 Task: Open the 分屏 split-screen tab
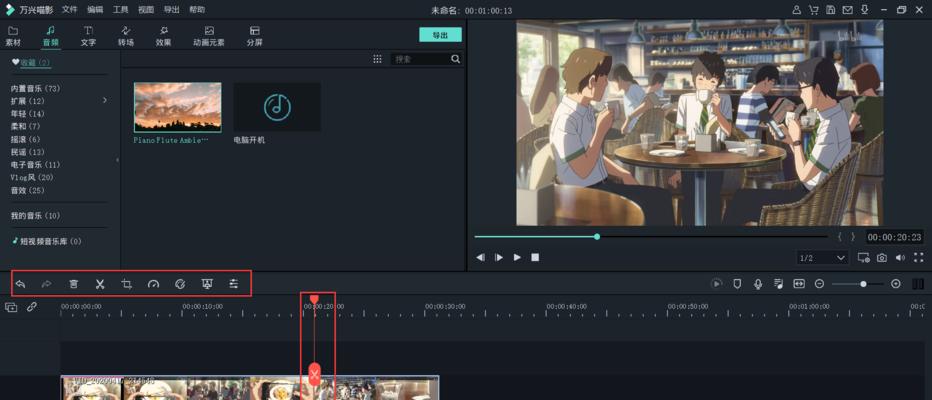254,36
